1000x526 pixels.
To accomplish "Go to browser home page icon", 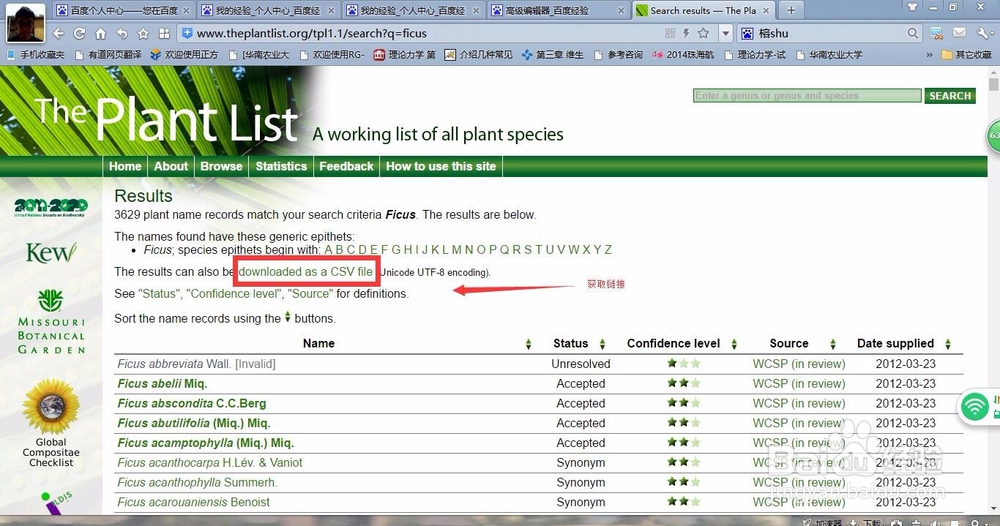I will tap(101, 33).
